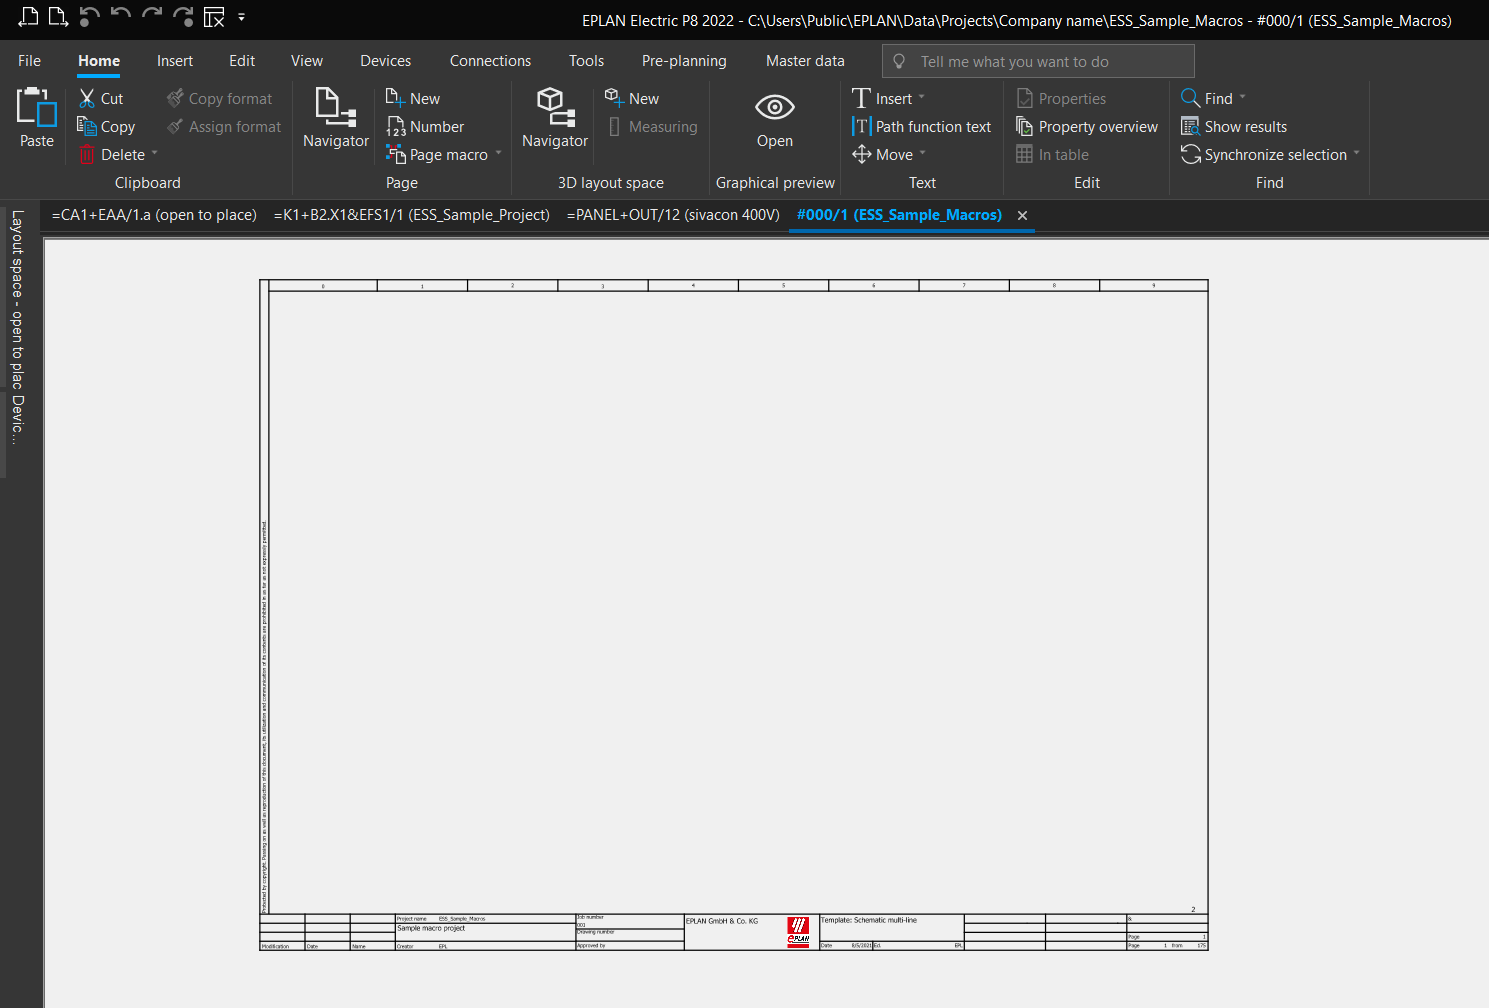Expand the Page macro dropdown arrow

498,154
